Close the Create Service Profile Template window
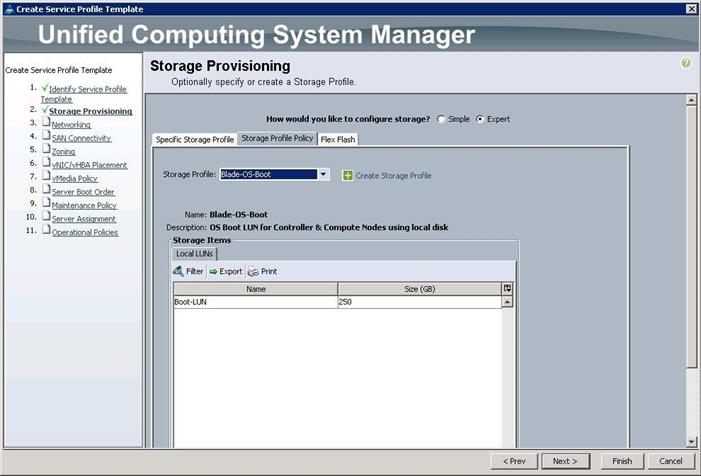701x476 pixels. click(691, 8)
